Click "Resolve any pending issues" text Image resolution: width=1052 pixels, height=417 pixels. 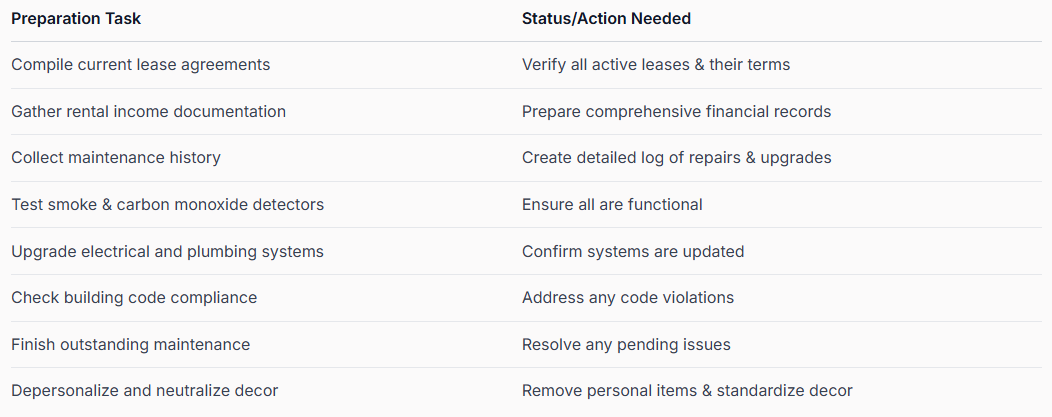click(x=626, y=345)
